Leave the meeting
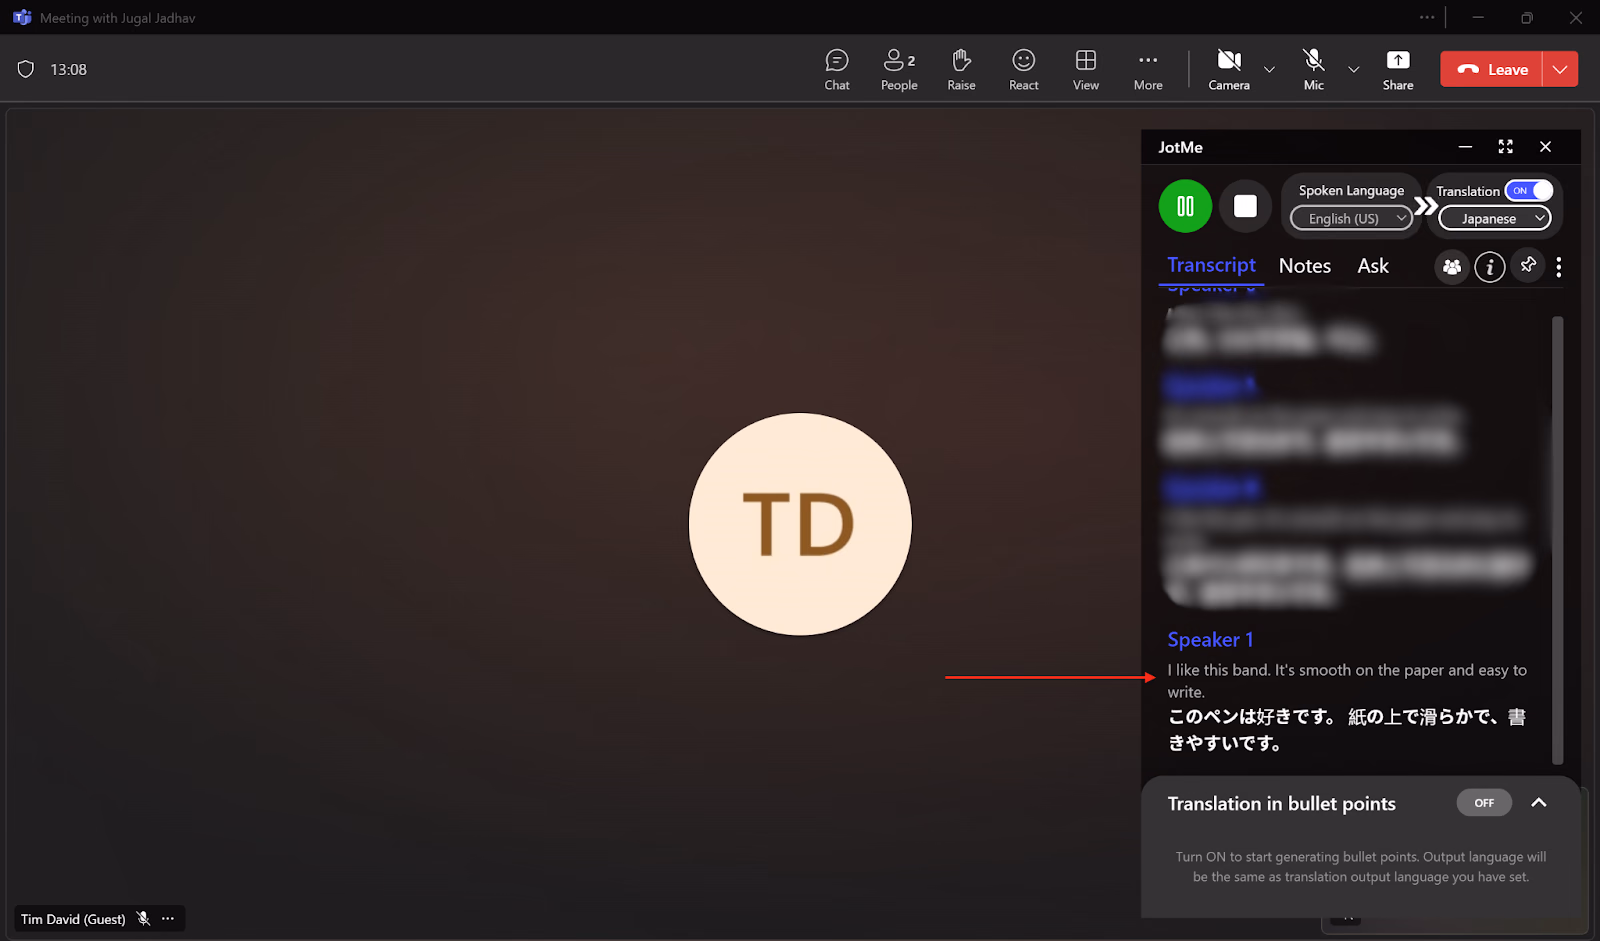 1492,69
